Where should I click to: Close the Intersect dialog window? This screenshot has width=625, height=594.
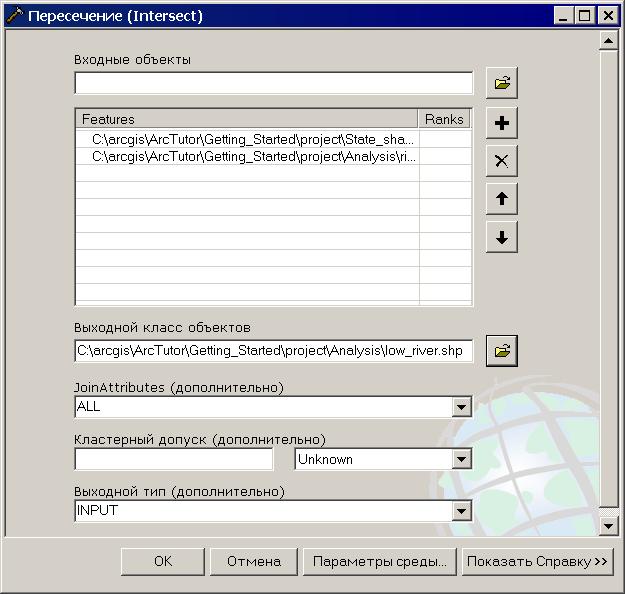click(608, 16)
